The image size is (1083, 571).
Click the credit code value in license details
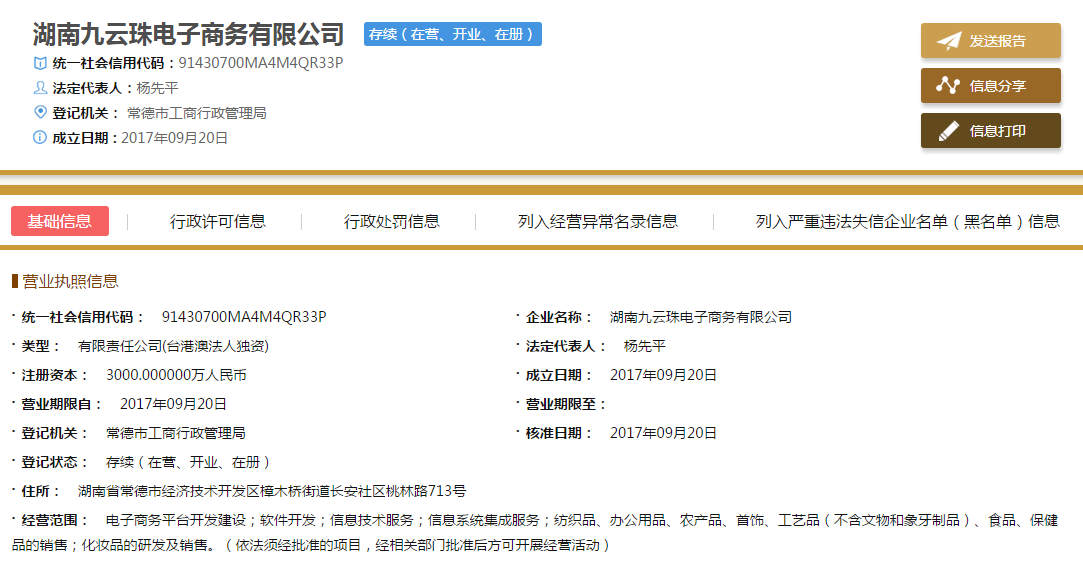(x=244, y=317)
